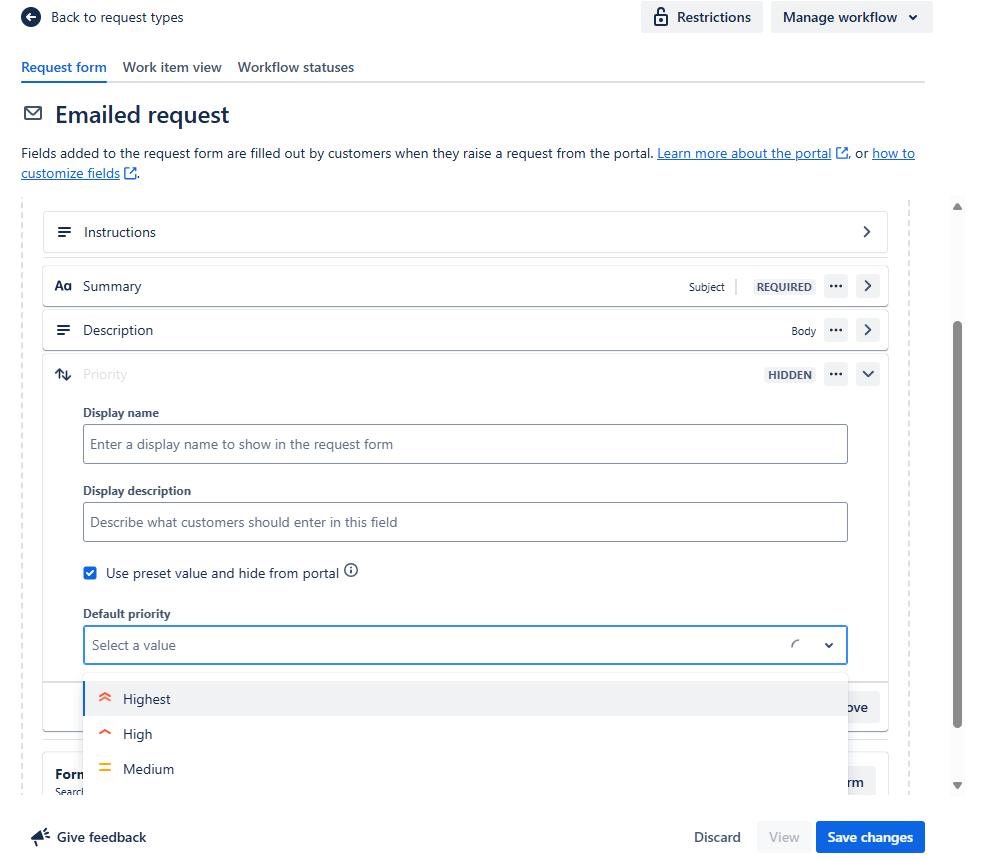This screenshot has width=988, height=860.
Task: Click the Subject label on Summary row
Action: (706, 287)
